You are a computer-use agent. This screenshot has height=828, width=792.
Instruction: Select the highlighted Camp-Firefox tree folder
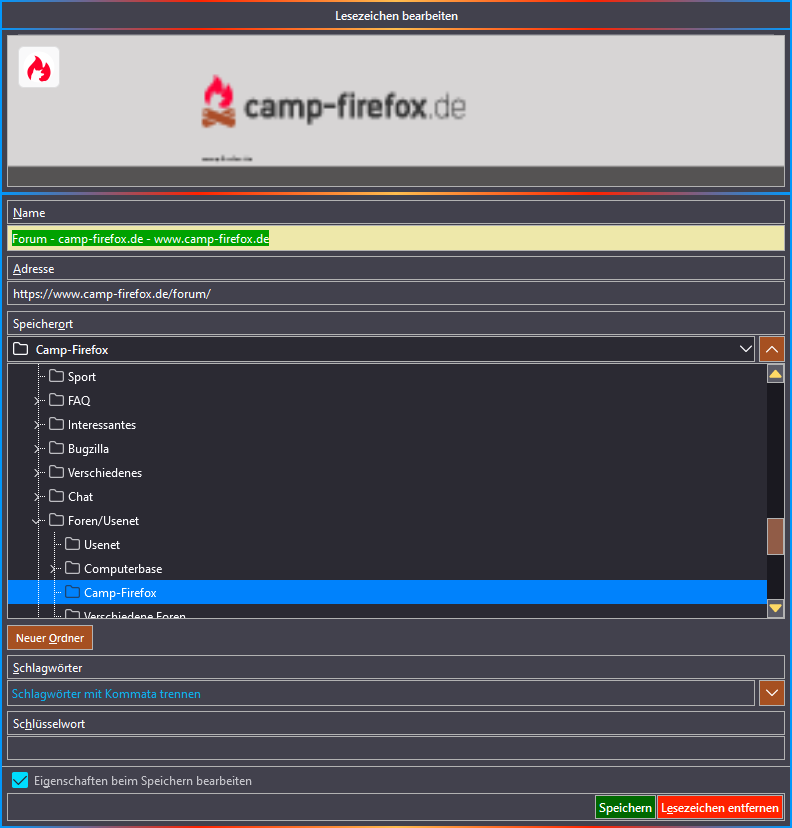tap(387, 592)
